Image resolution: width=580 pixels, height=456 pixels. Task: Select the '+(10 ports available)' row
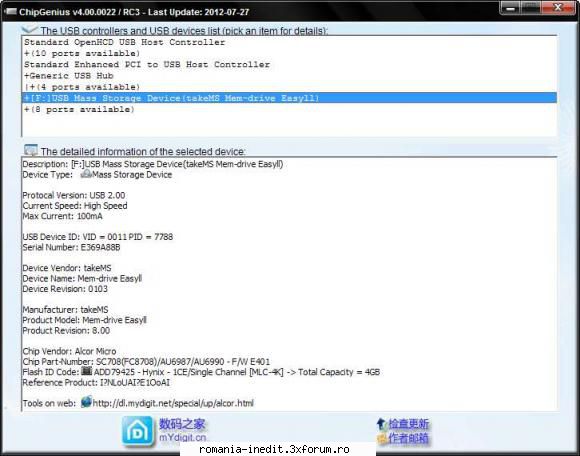point(289,53)
